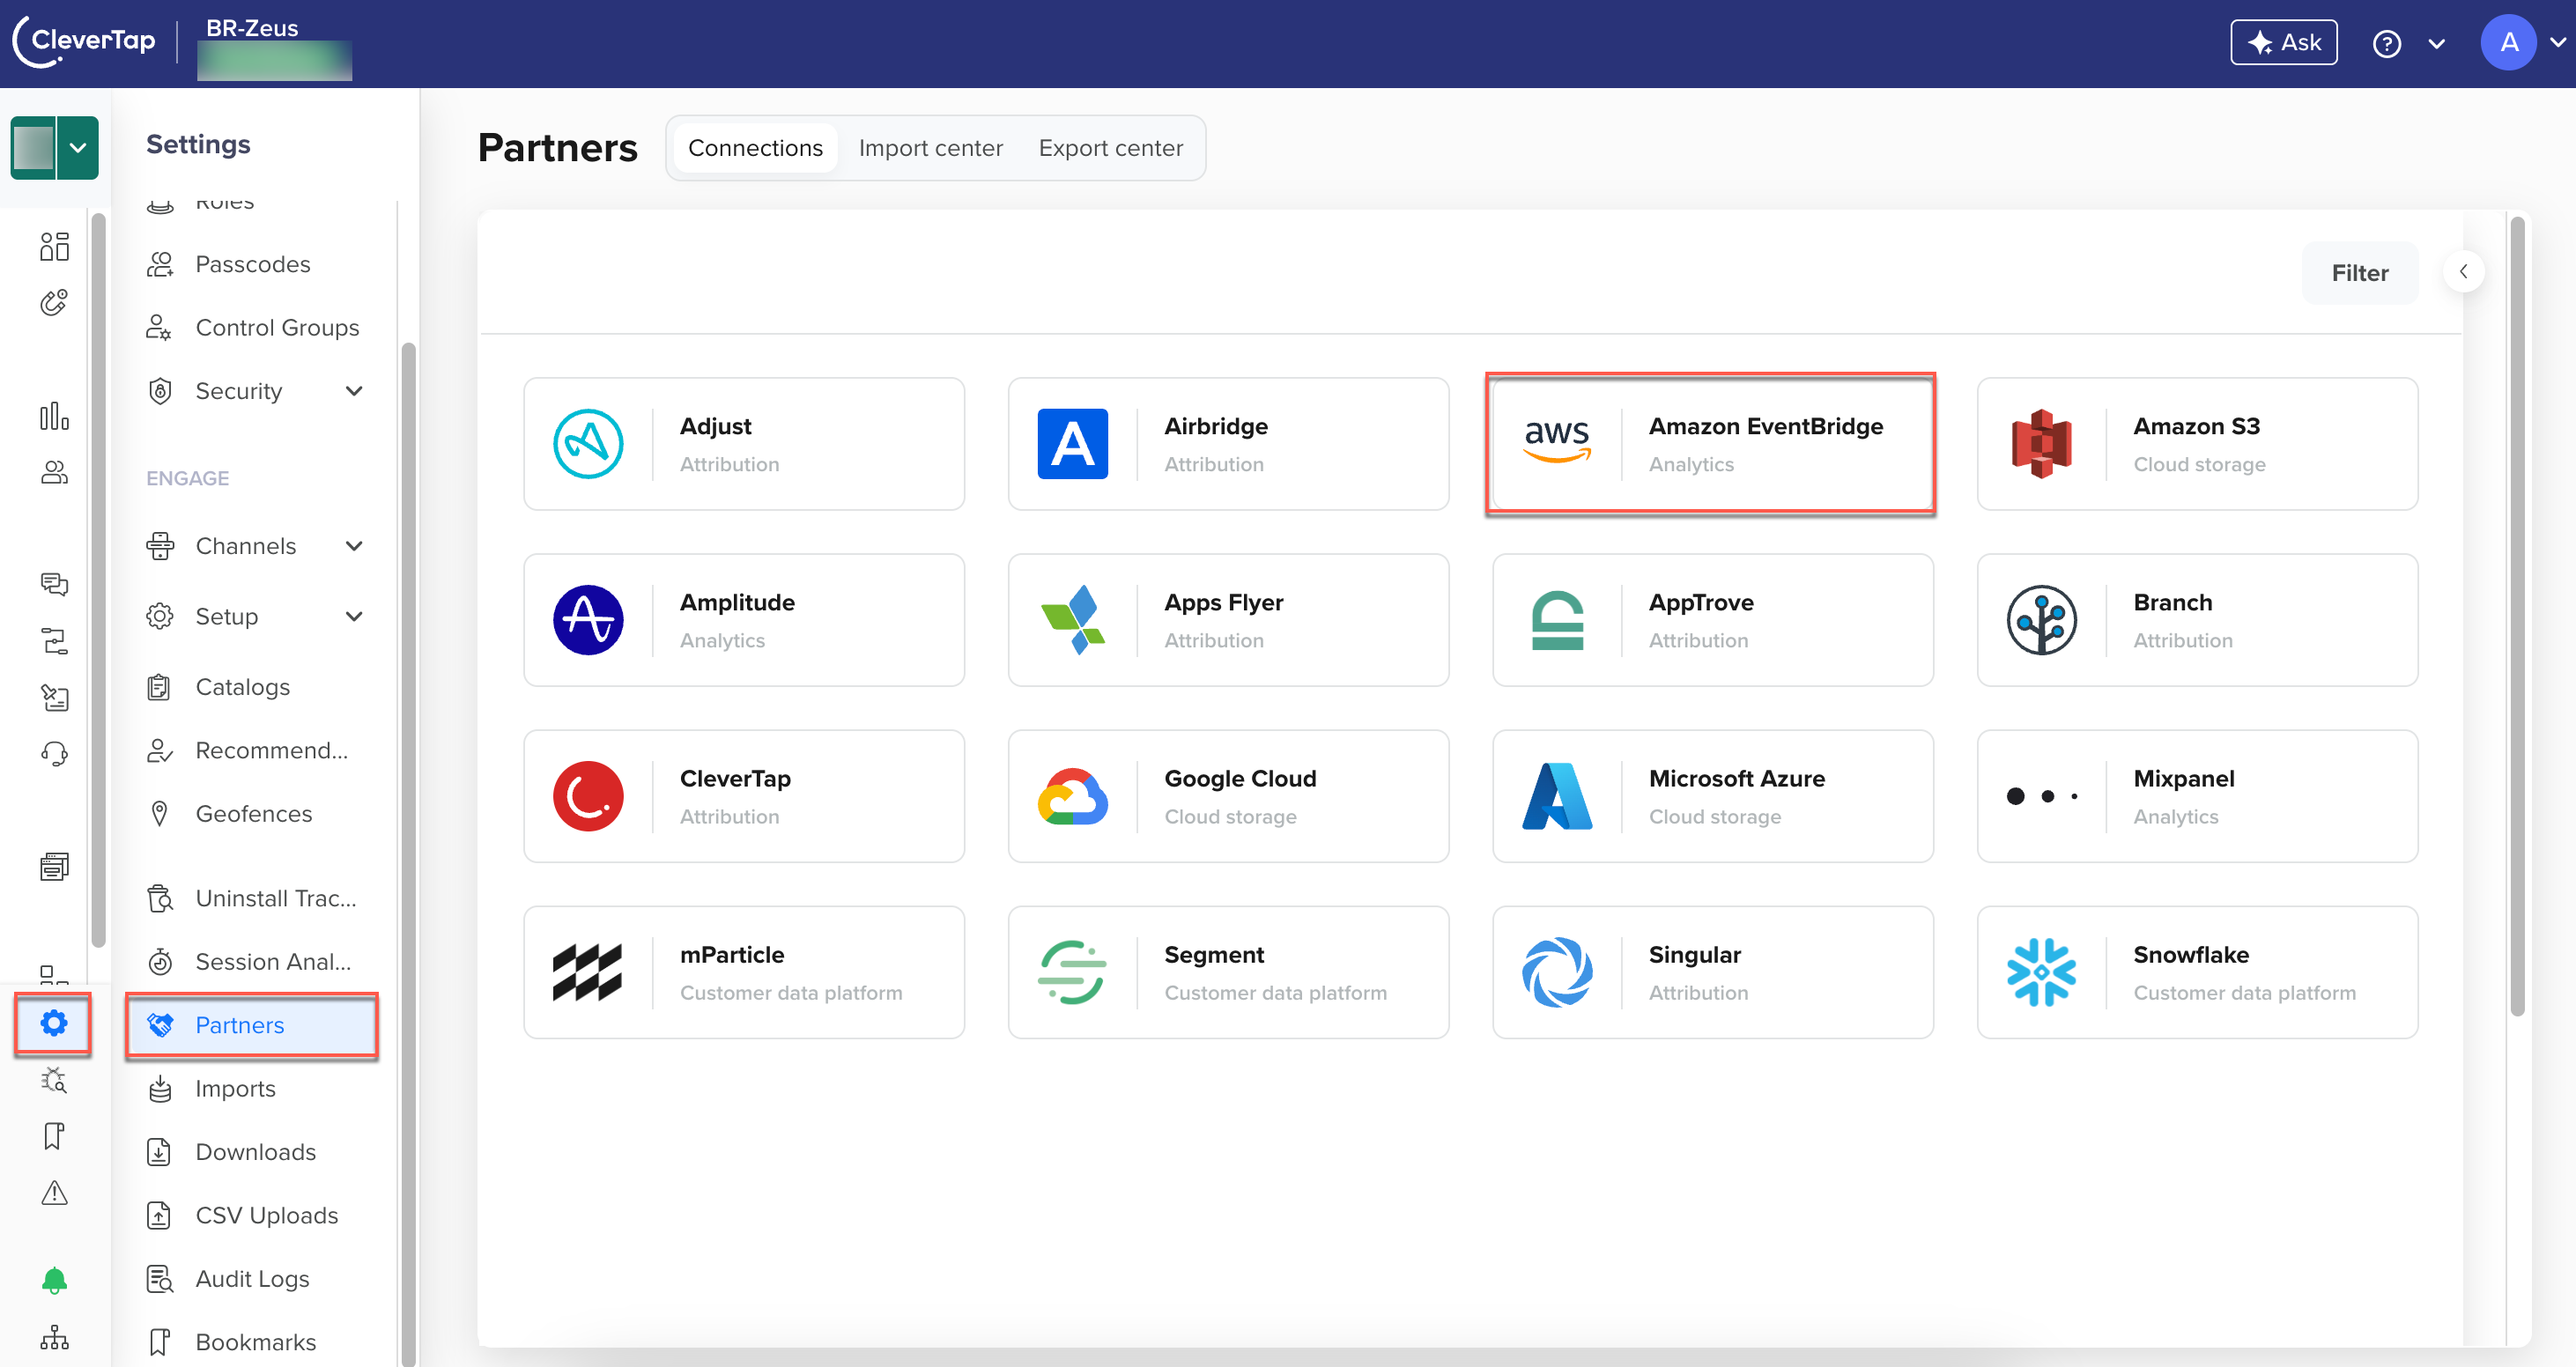Viewport: 2576px width, 1367px height.
Task: Switch to the Connections tab
Action: [755, 148]
